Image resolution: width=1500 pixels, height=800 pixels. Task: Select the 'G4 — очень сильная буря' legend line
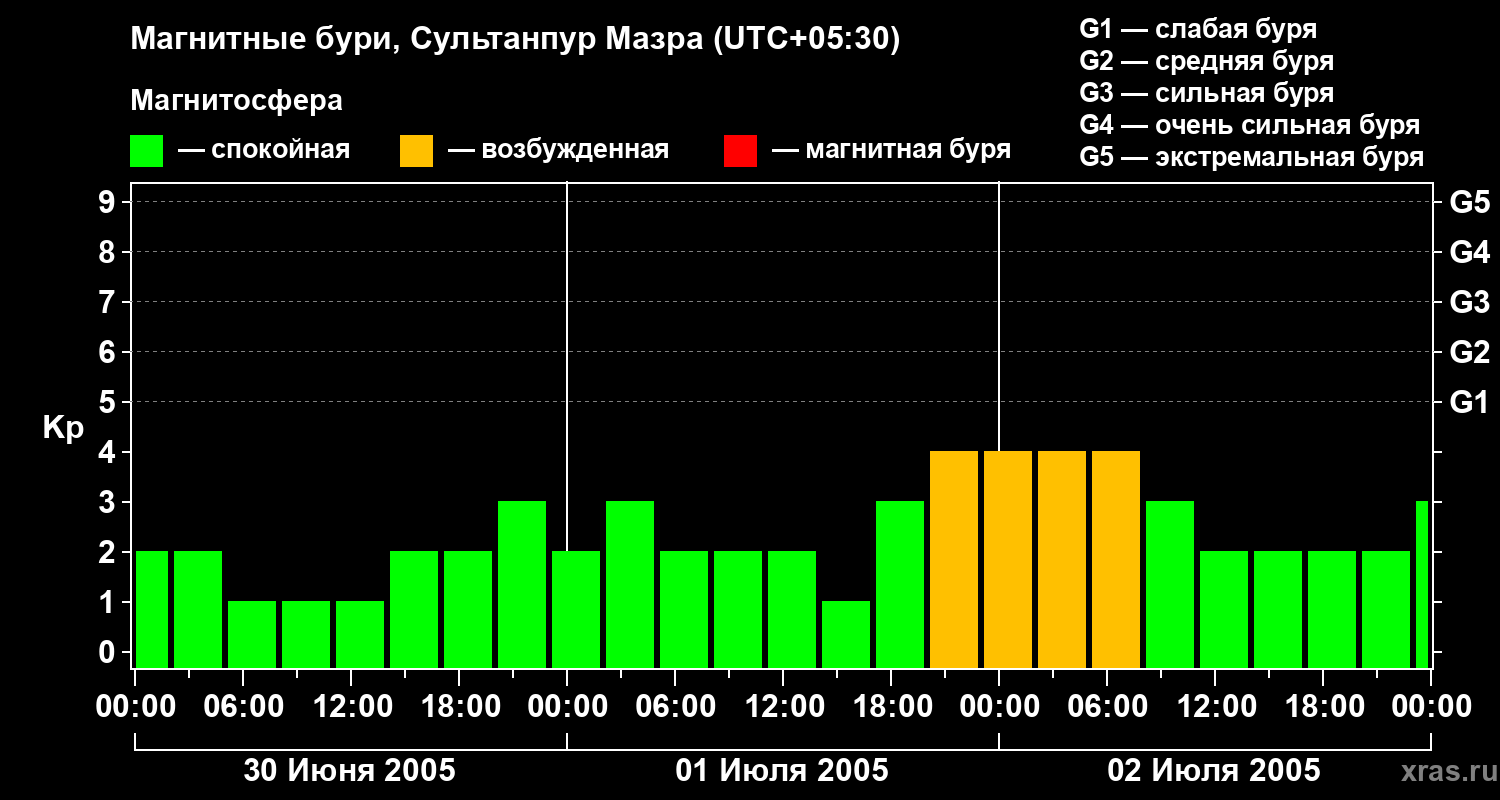coord(1250,125)
